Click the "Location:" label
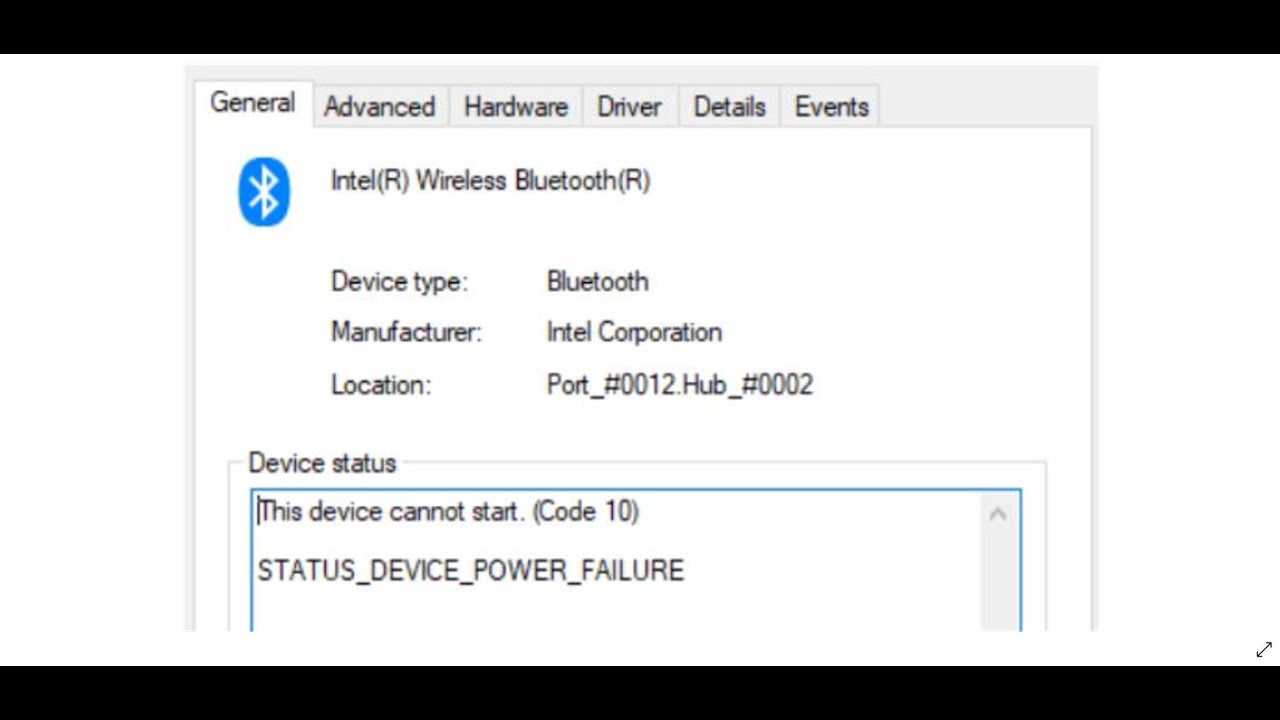This screenshot has width=1280, height=720. pyautogui.click(x=381, y=385)
